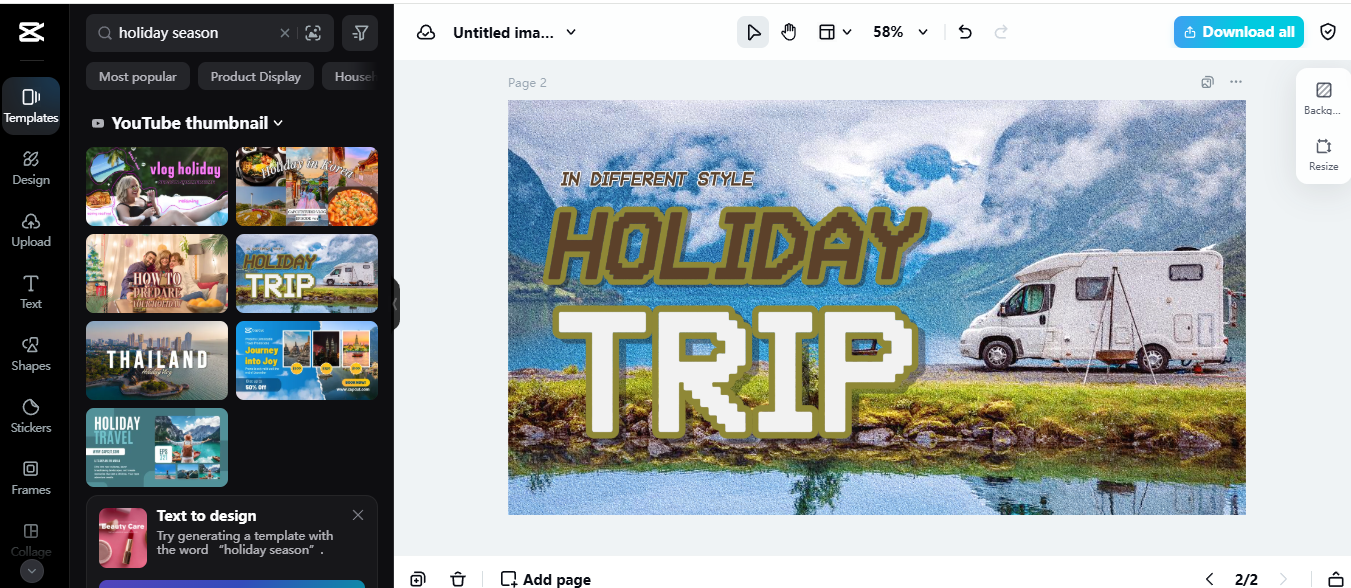
Task: Choose the Thailand template thumbnail
Action: [x=157, y=360]
